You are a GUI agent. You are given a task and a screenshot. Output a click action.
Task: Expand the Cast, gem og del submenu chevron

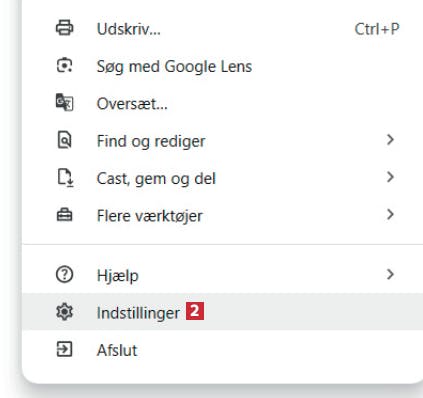point(390,177)
